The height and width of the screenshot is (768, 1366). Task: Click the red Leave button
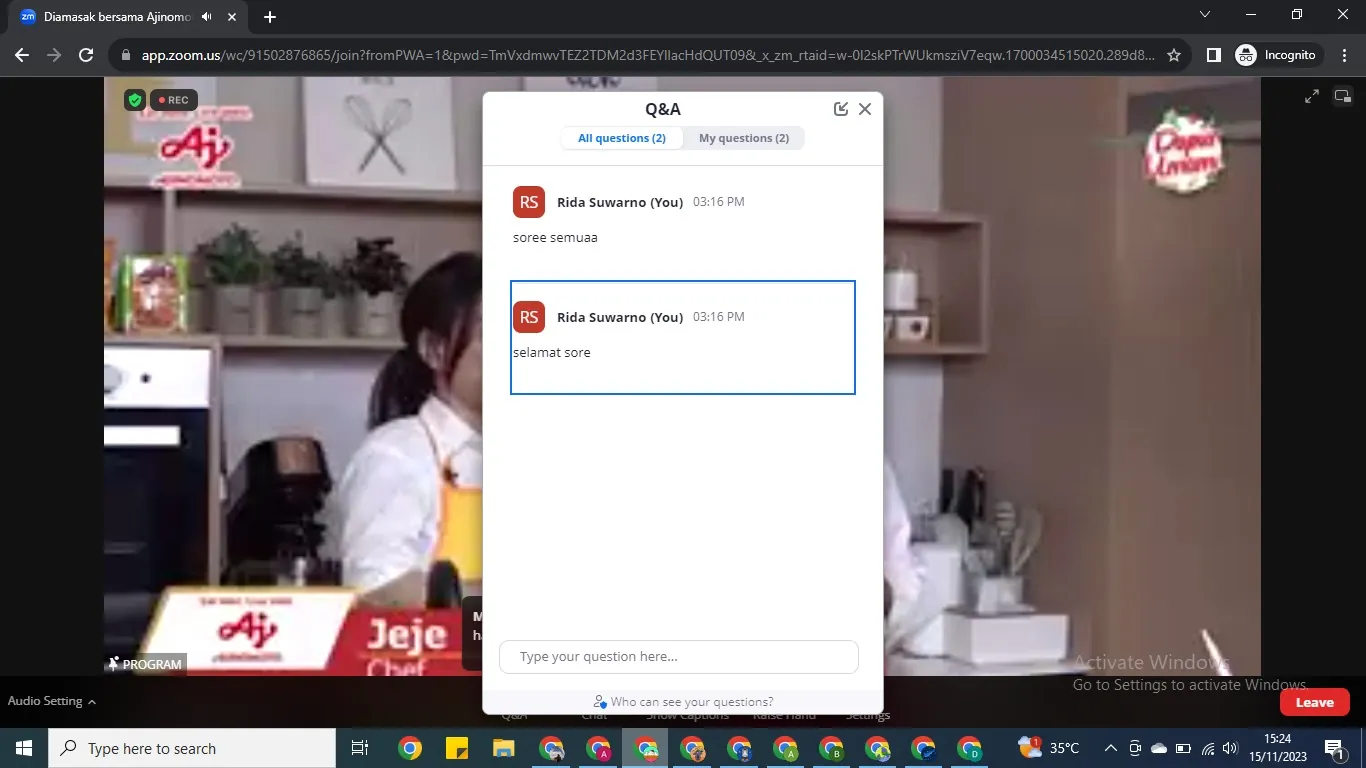[x=1314, y=702]
